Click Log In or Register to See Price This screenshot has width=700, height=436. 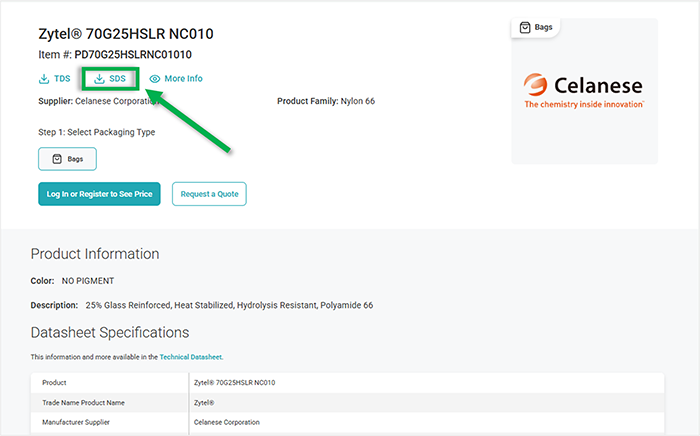(99, 194)
